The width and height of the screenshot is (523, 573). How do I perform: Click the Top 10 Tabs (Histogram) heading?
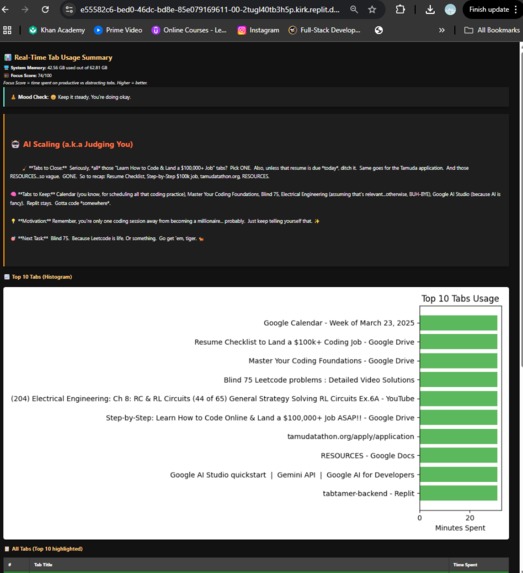tap(38, 277)
